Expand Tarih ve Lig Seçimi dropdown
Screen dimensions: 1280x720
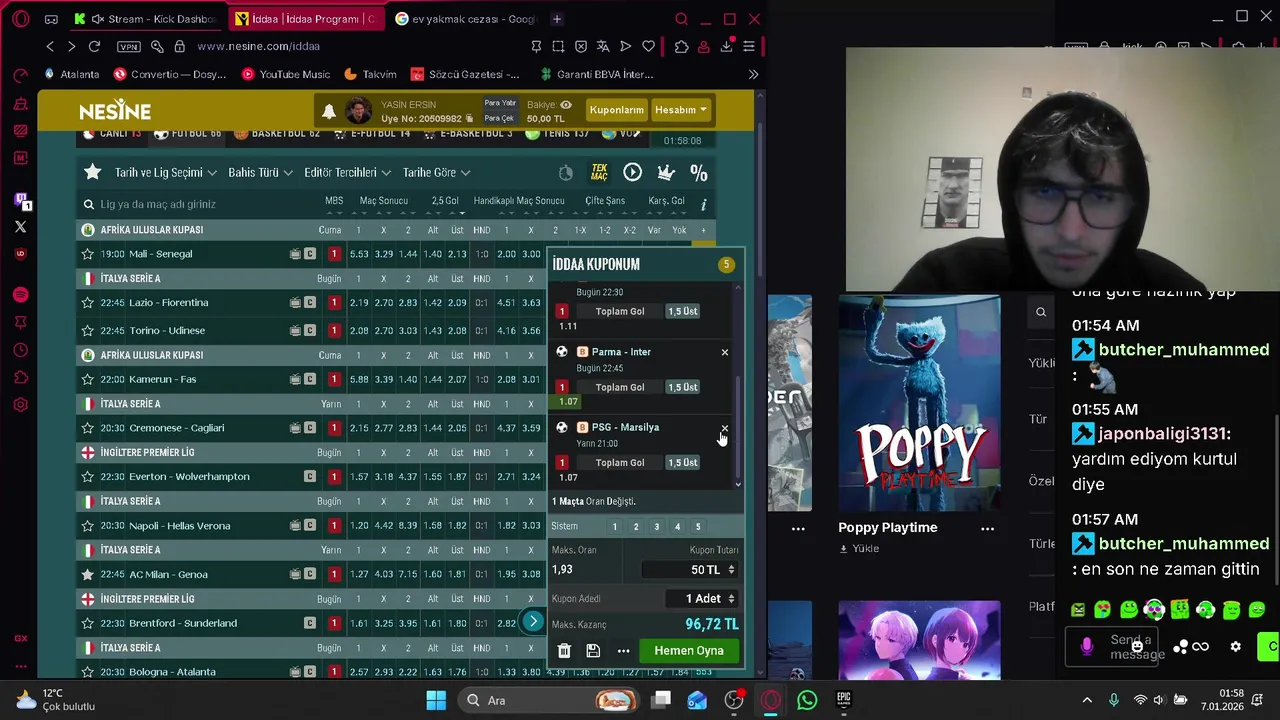pyautogui.click(x=165, y=172)
